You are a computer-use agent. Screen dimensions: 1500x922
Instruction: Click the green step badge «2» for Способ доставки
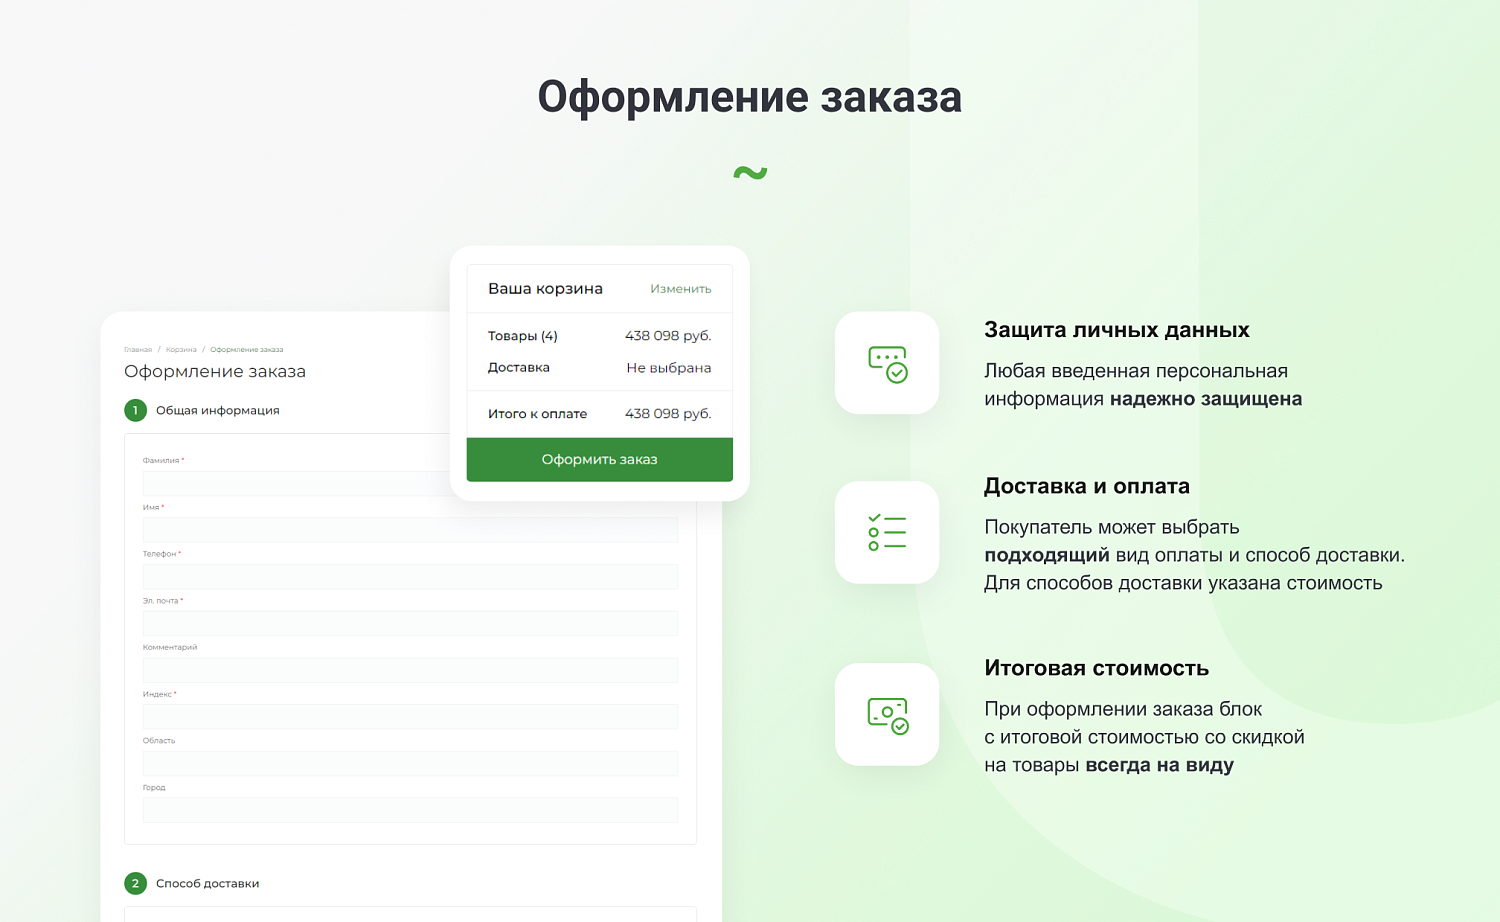point(135,883)
